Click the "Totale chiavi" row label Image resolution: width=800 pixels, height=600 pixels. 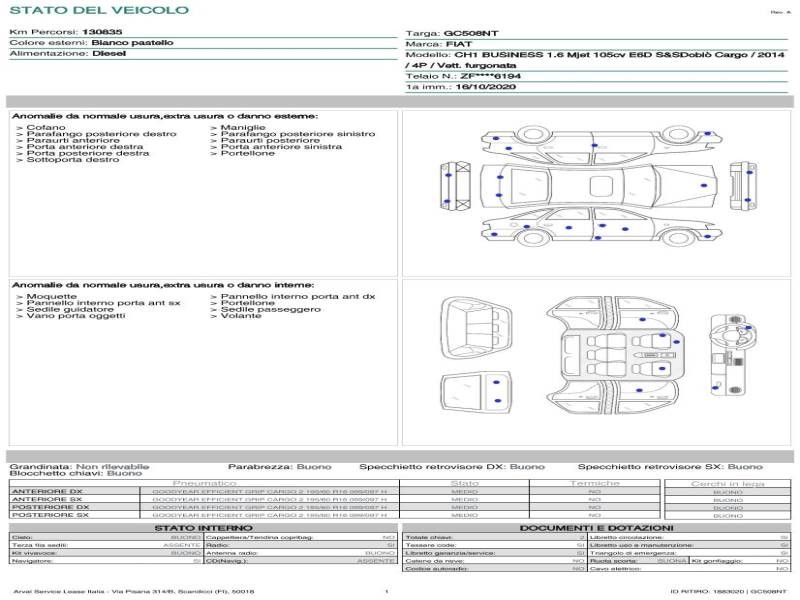point(429,537)
